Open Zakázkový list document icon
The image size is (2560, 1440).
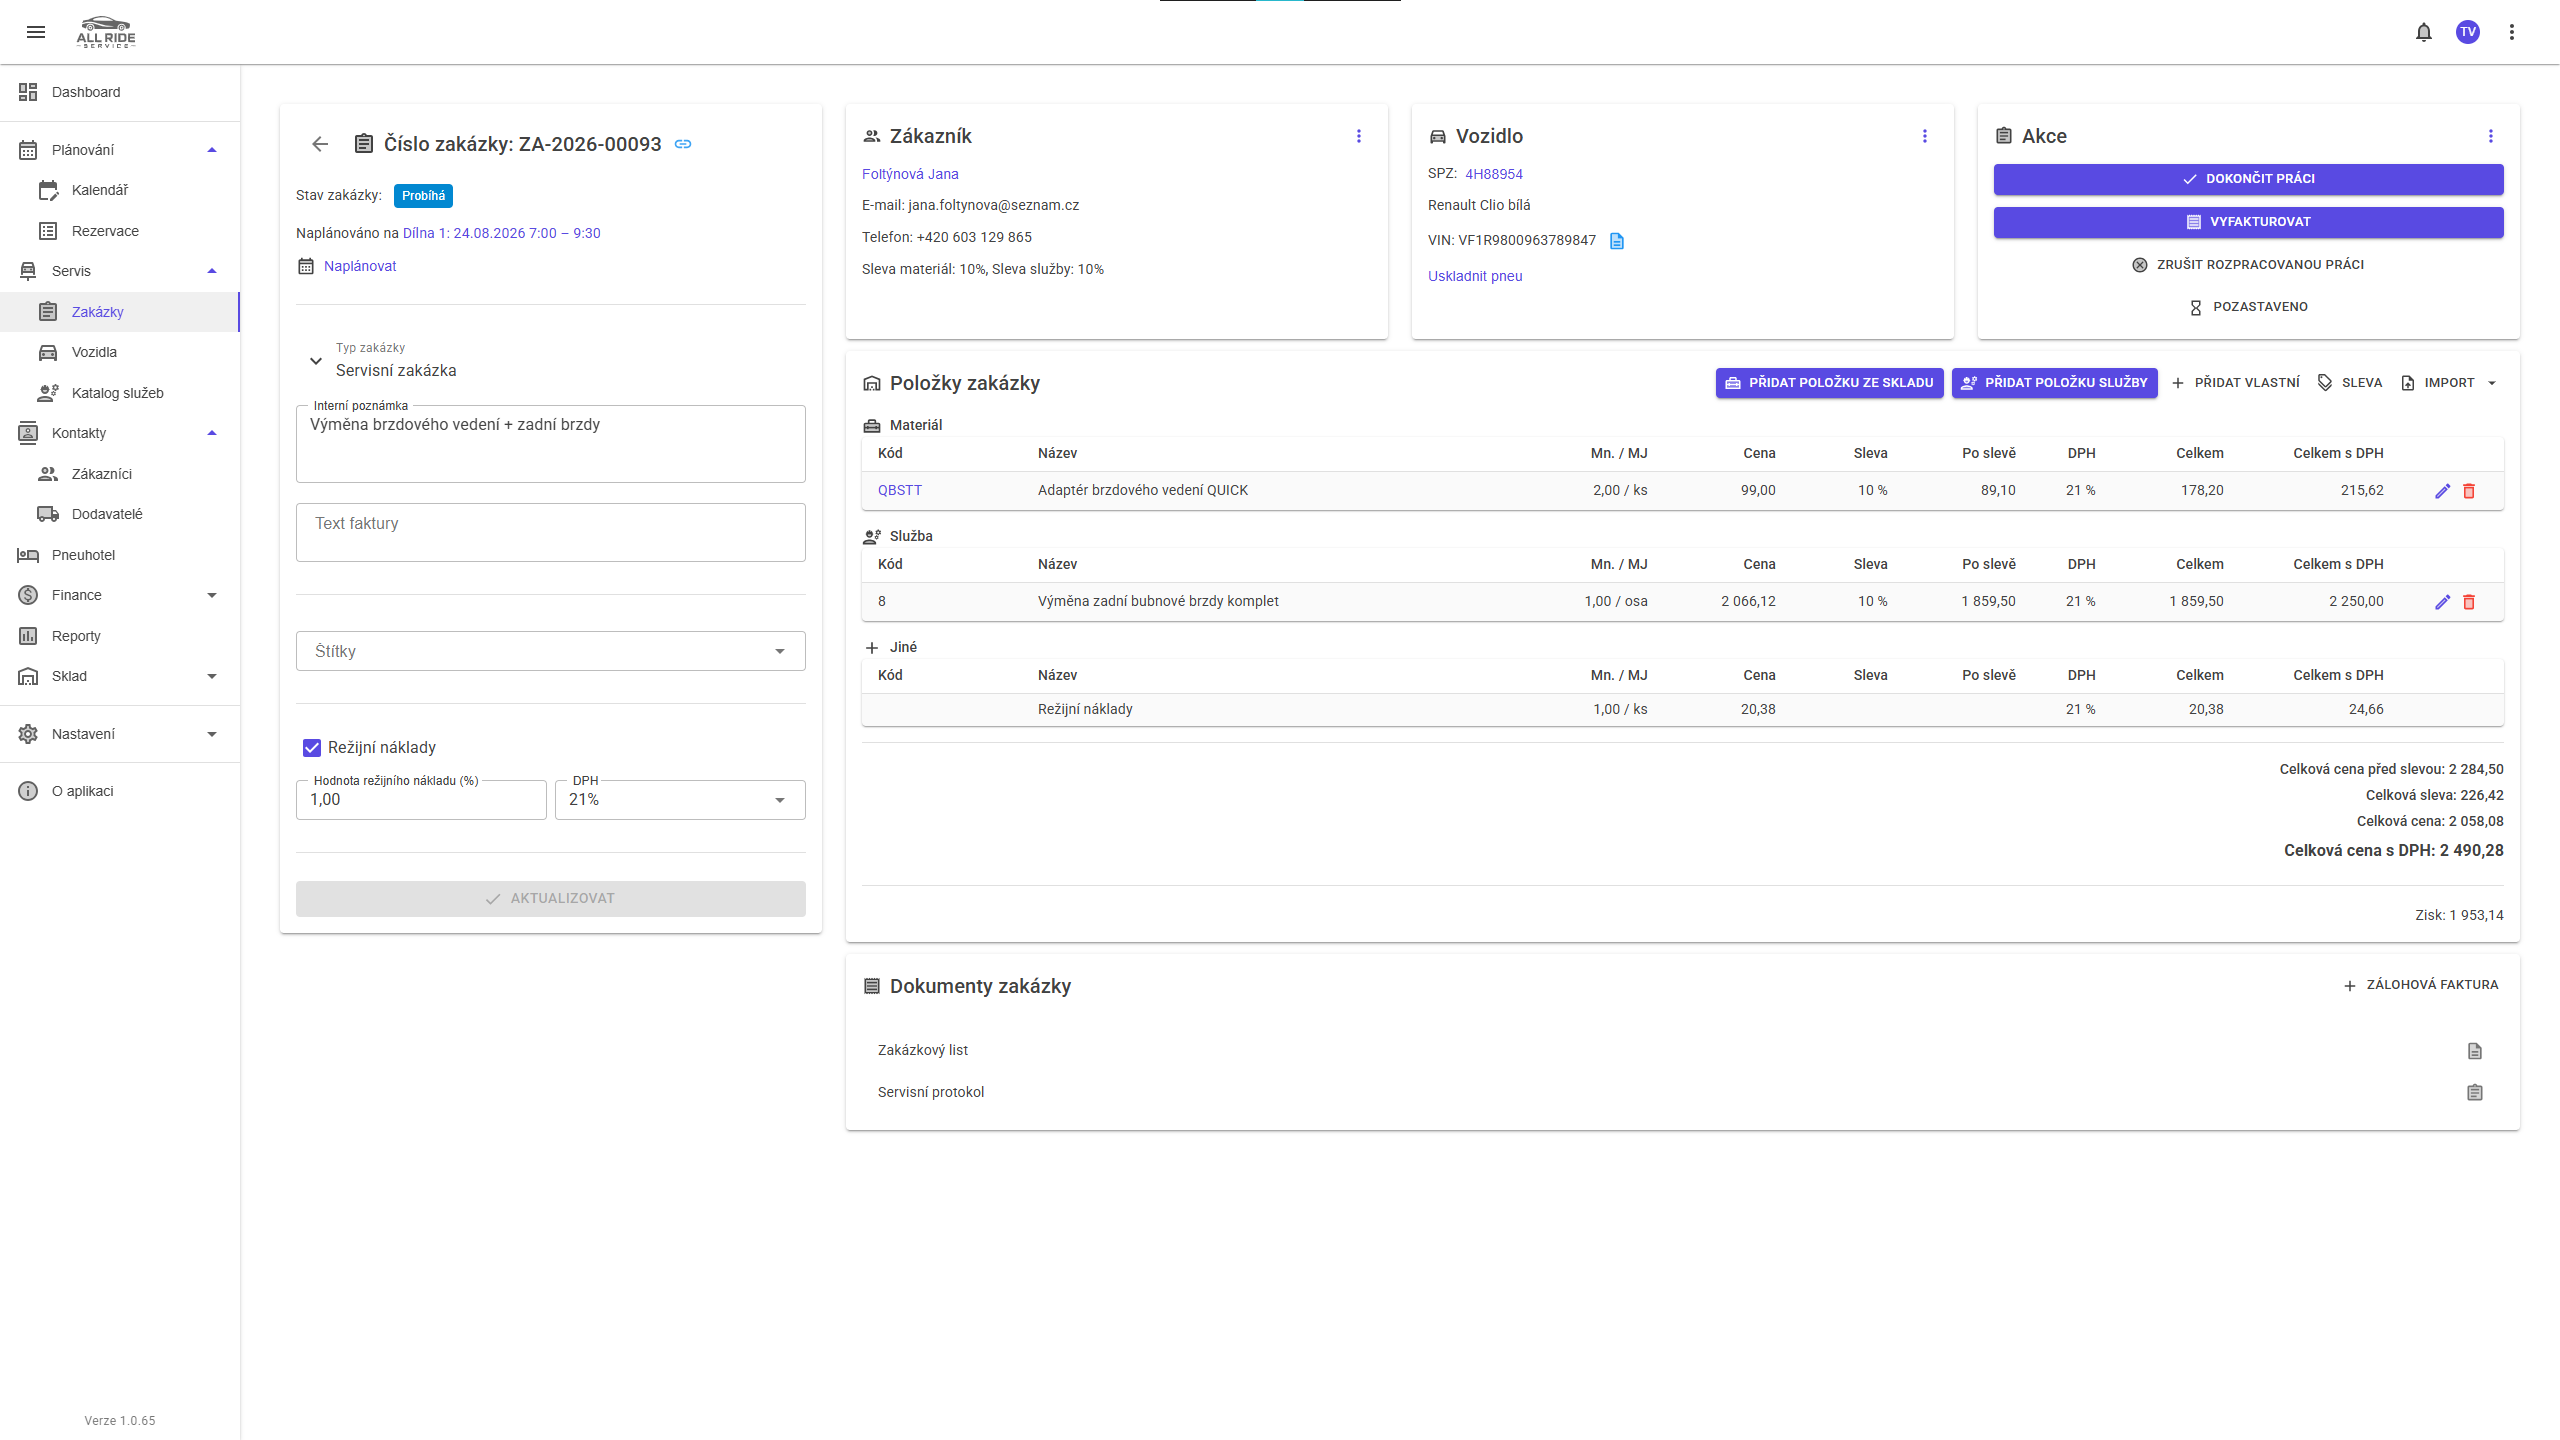pos(2475,1051)
